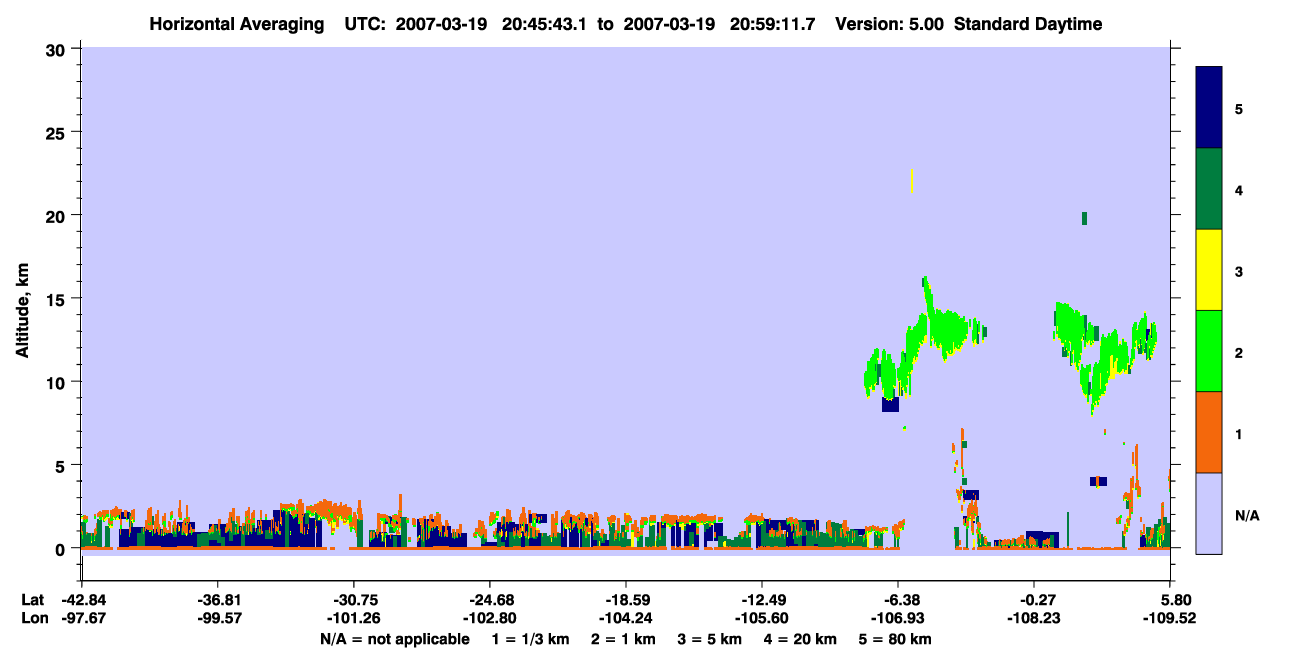Screen dimensions: 1300x667
Task: Click the small yellow streak above 20 km
Action: click(912, 181)
